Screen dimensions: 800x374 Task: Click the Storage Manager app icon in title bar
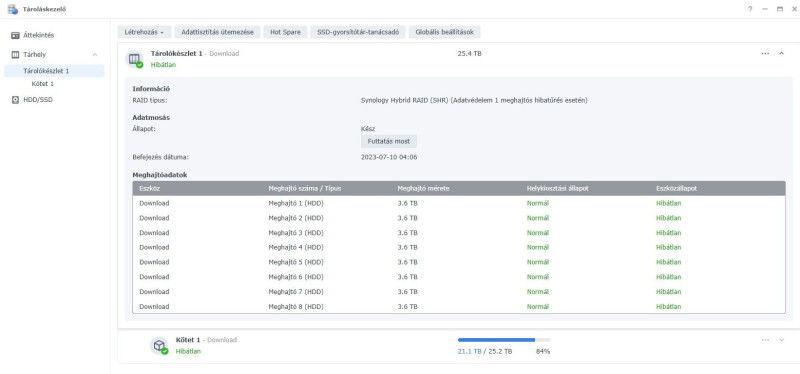[12, 9]
